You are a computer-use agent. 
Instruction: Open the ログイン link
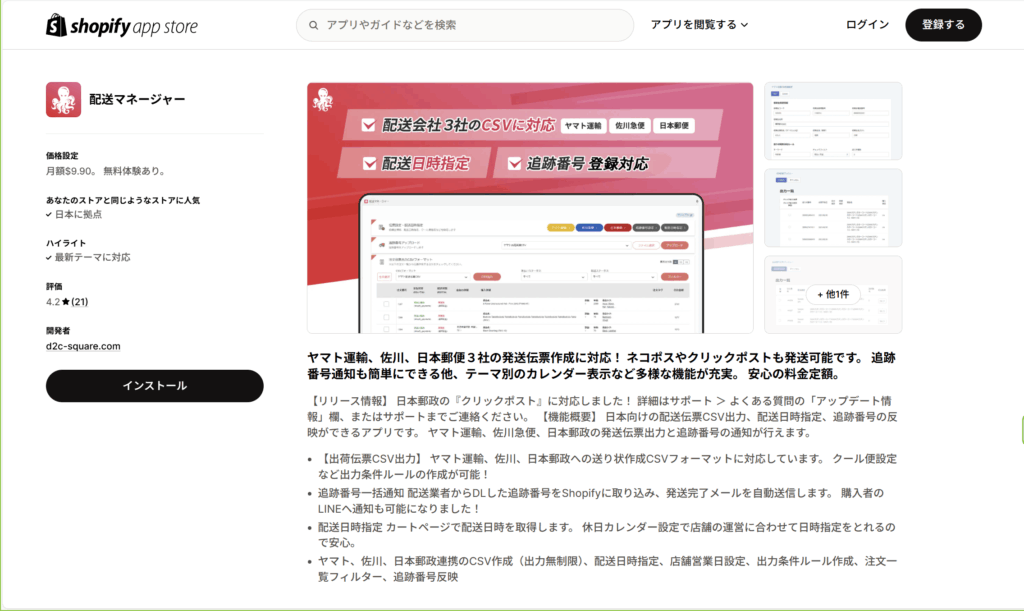867,25
